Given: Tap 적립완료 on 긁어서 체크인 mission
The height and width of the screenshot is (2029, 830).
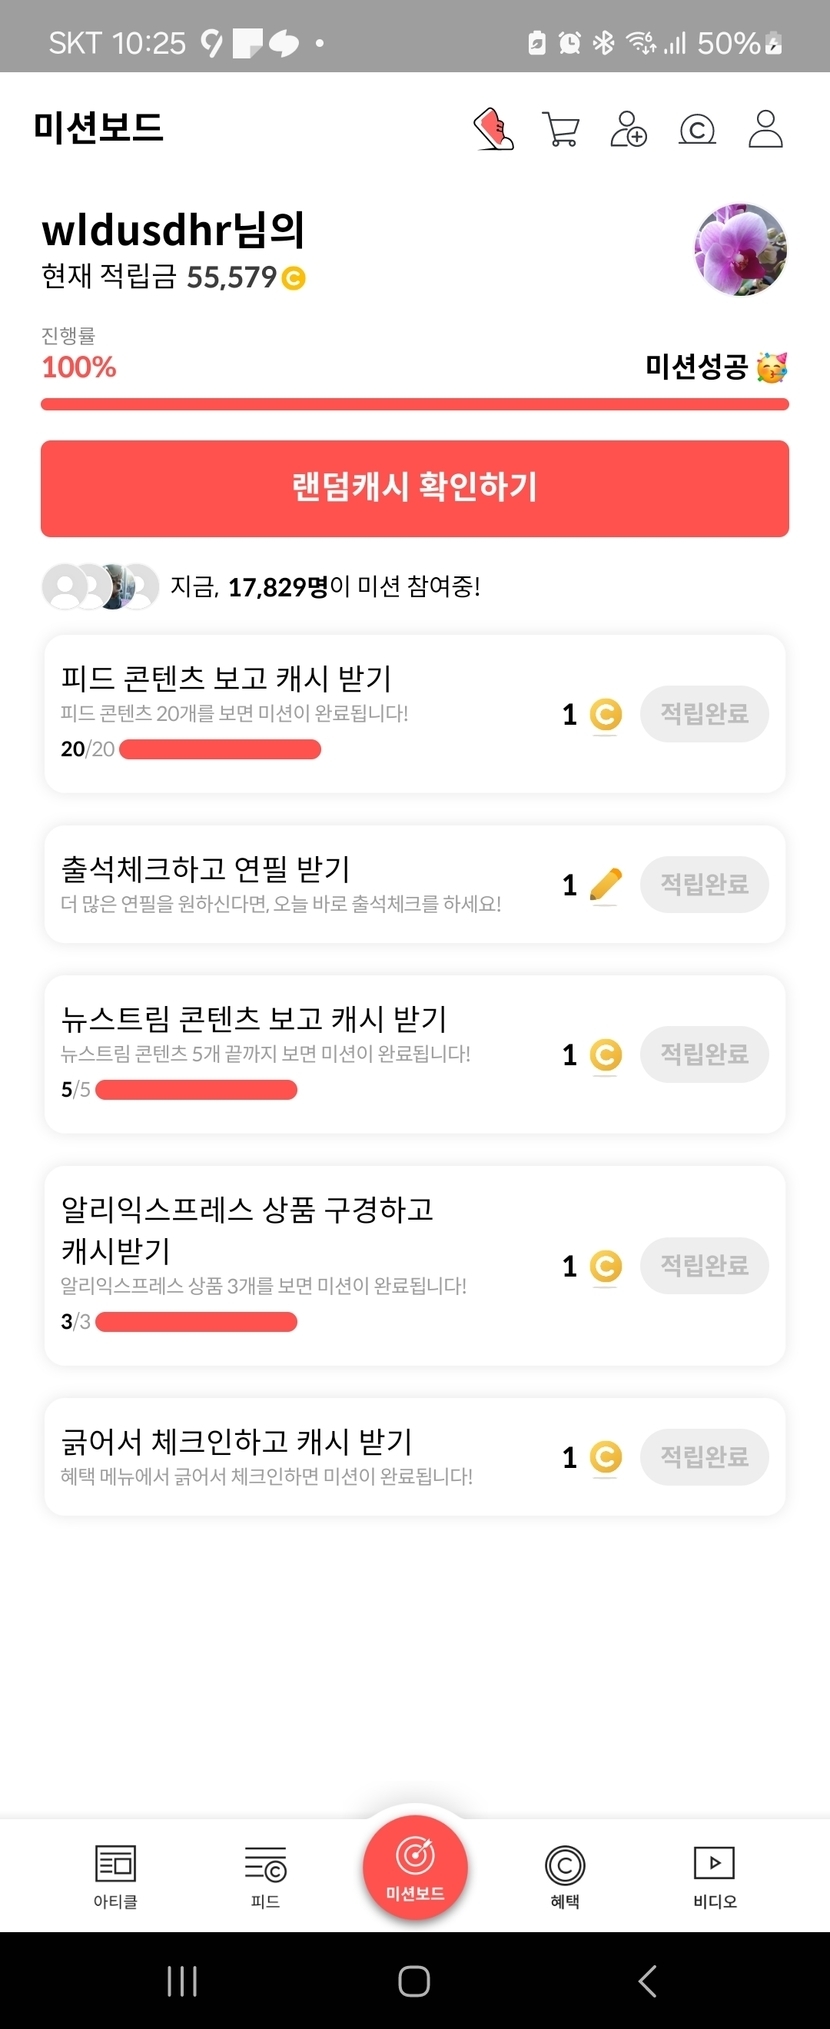Looking at the screenshot, I should [x=704, y=1457].
